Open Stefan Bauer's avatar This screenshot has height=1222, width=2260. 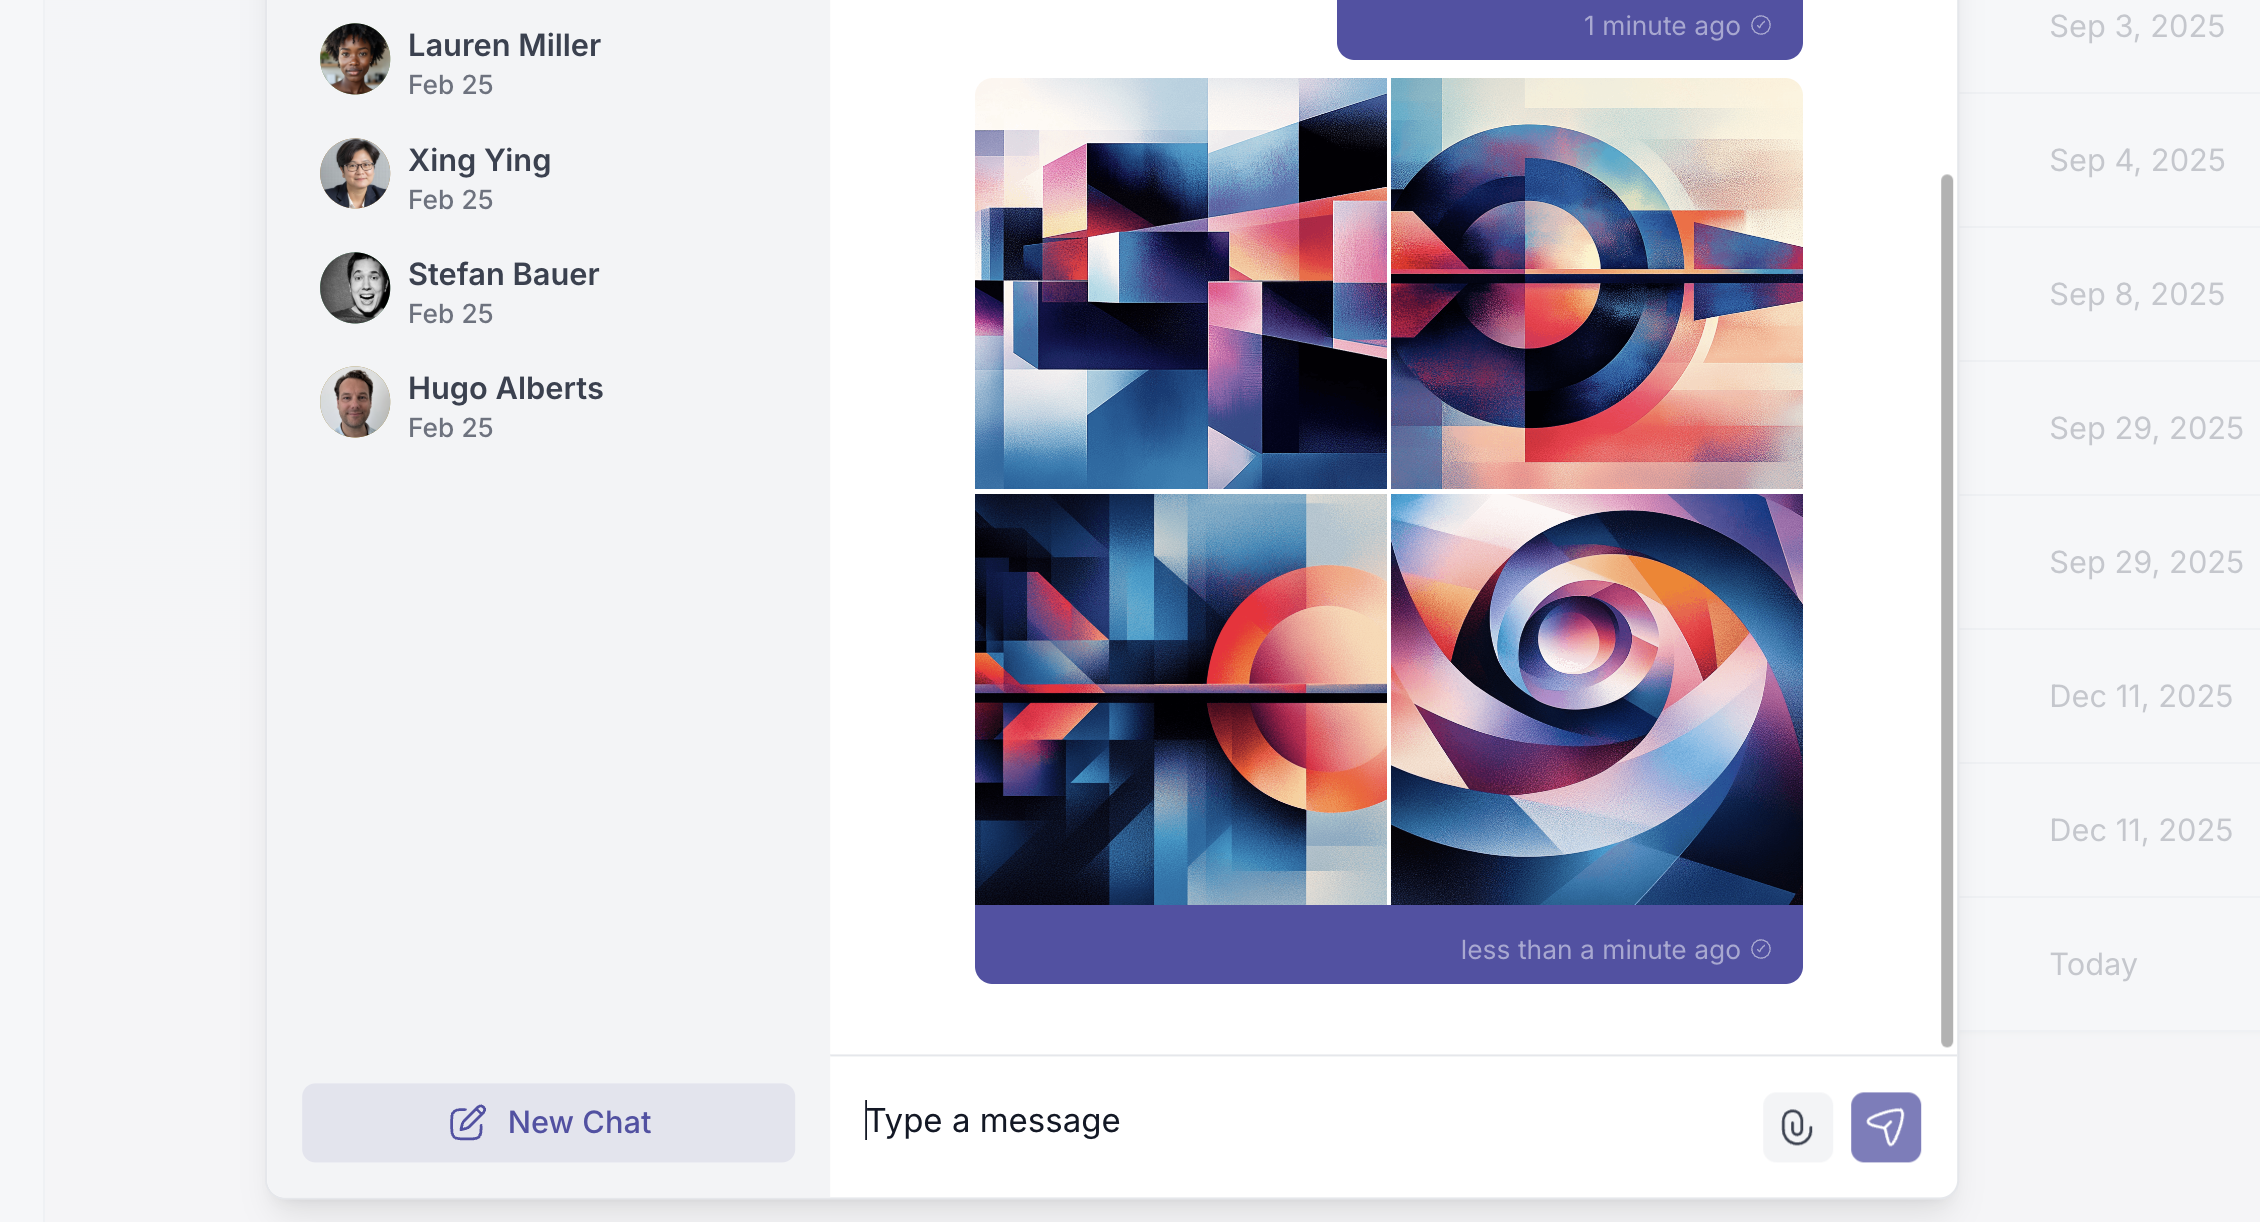[355, 288]
